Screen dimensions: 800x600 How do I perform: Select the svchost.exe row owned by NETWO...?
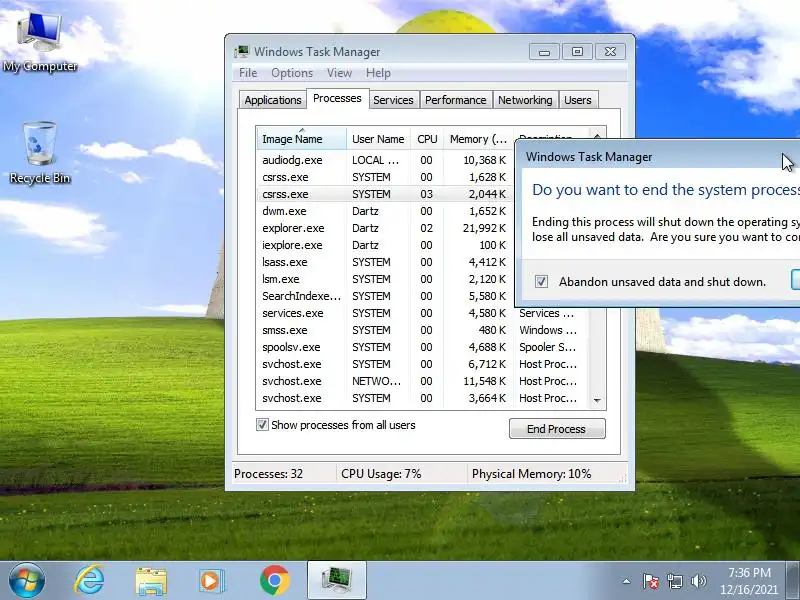(422, 381)
